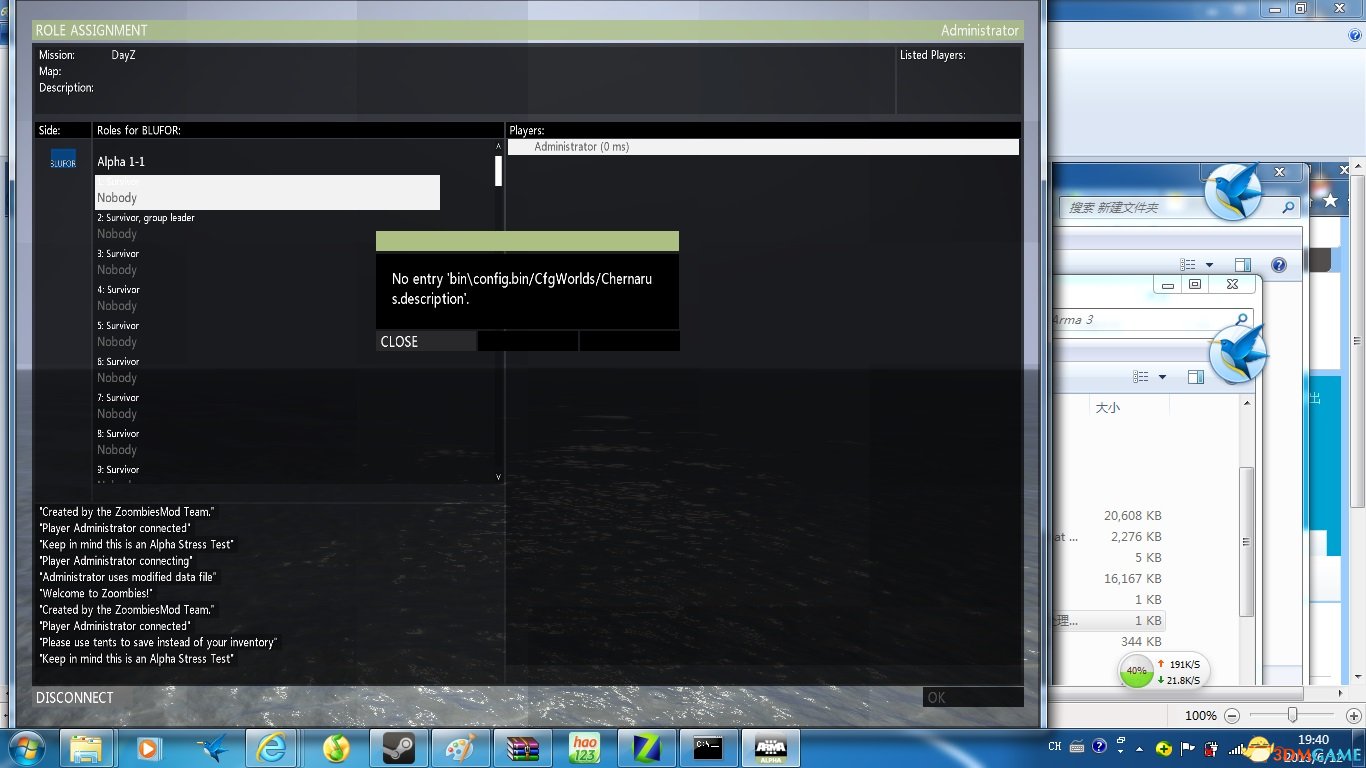Click the zoom out minus button
The height and width of the screenshot is (768, 1366).
coord(1232,716)
